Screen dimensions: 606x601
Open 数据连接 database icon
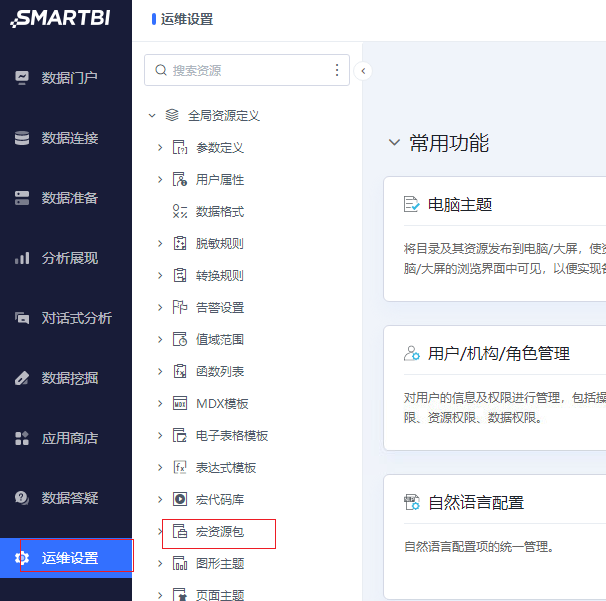click(22, 138)
